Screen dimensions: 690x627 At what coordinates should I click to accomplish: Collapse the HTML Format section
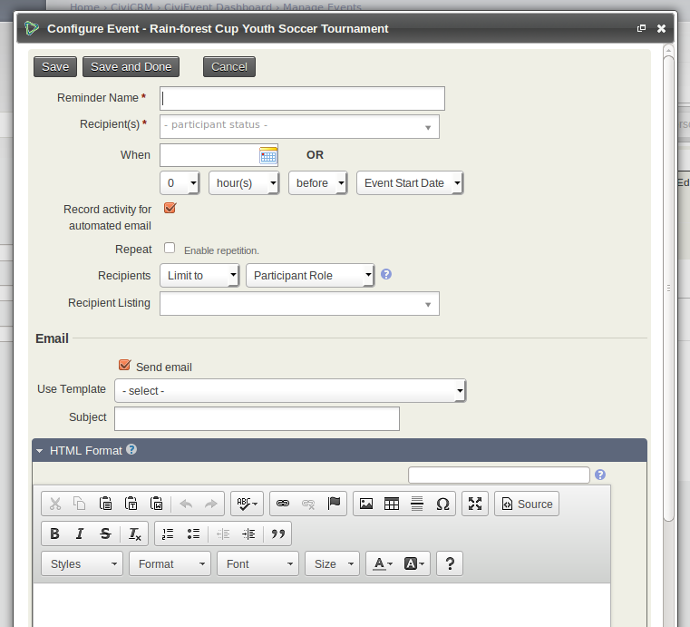click(40, 451)
